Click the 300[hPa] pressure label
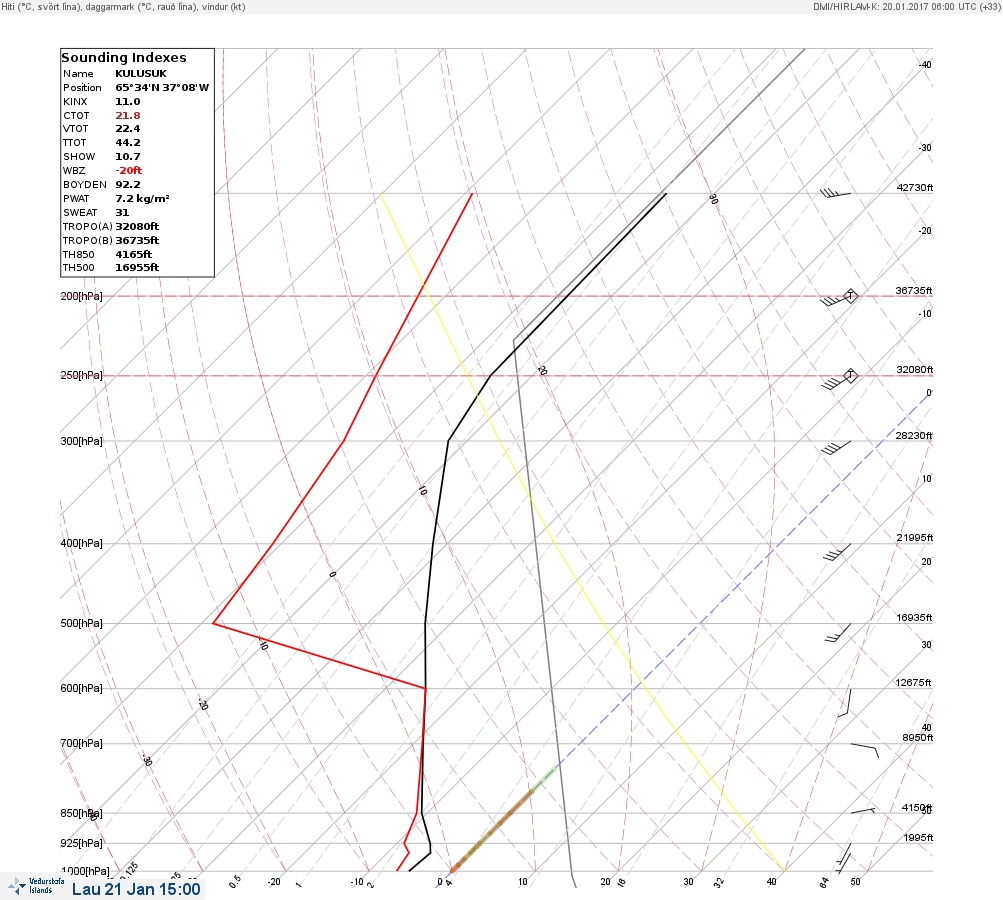The image size is (1003, 900). click(81, 441)
